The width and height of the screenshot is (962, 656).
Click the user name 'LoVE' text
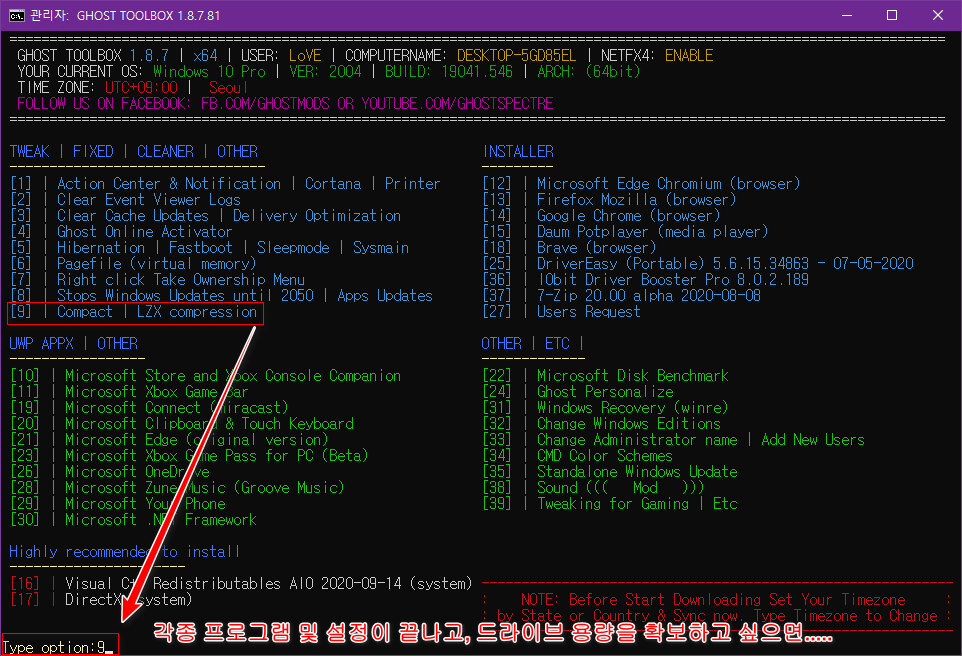click(305, 55)
